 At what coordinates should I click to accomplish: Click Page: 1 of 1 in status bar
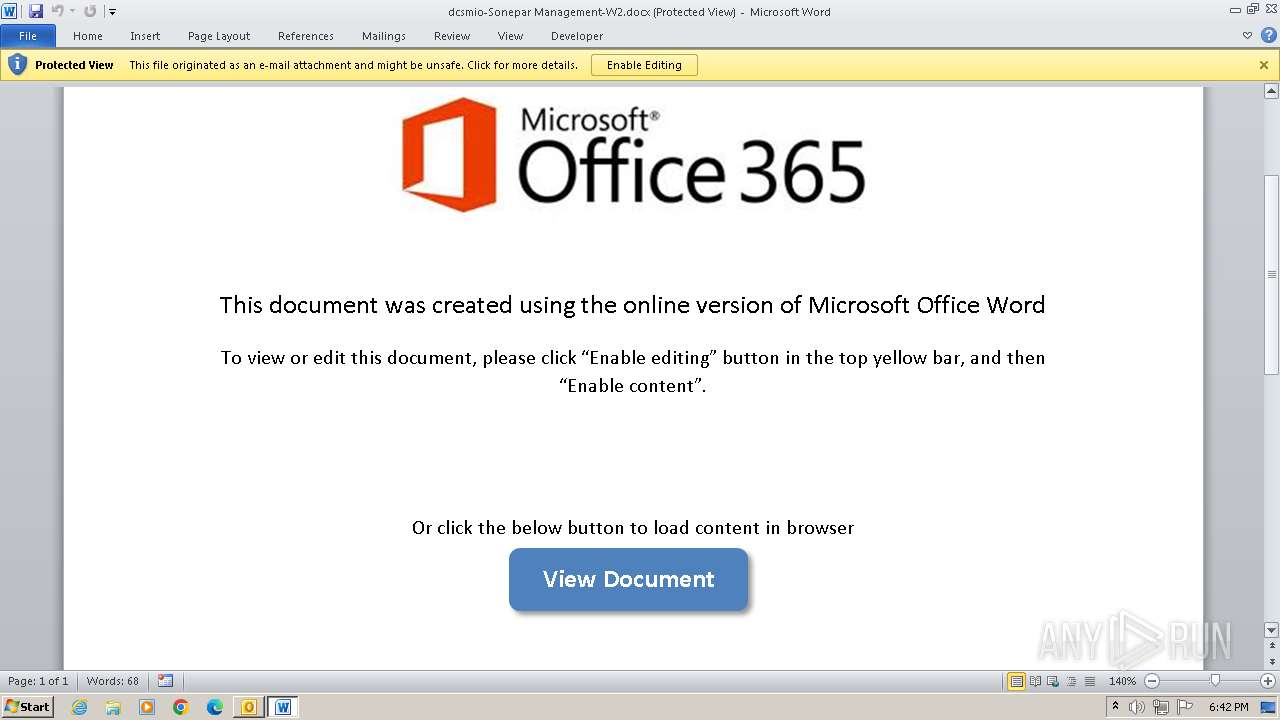[38, 681]
